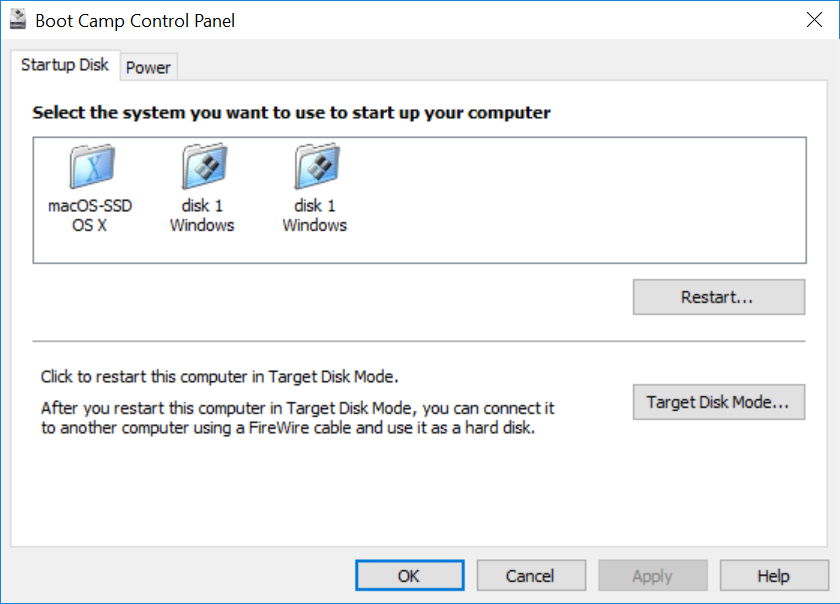Image resolution: width=840 pixels, height=604 pixels.
Task: Switch to the Power tab
Action: pos(148,67)
